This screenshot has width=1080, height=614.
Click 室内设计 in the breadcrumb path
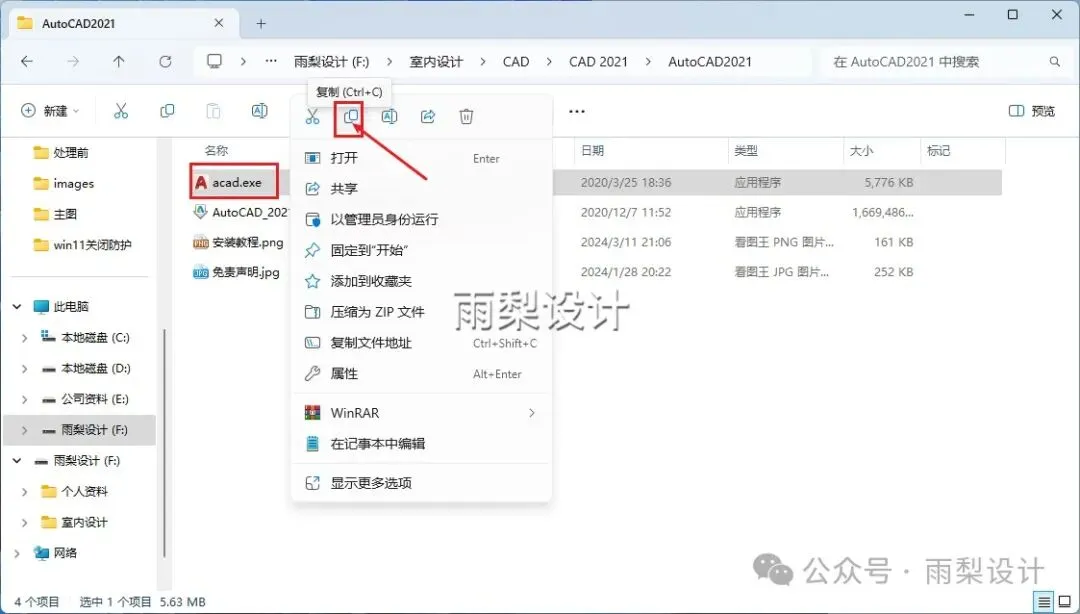[436, 61]
